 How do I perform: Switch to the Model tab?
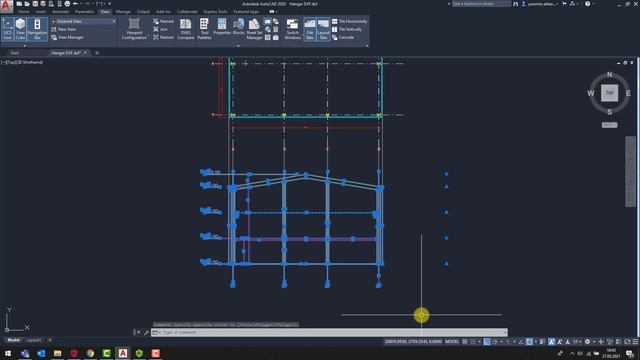13,340
